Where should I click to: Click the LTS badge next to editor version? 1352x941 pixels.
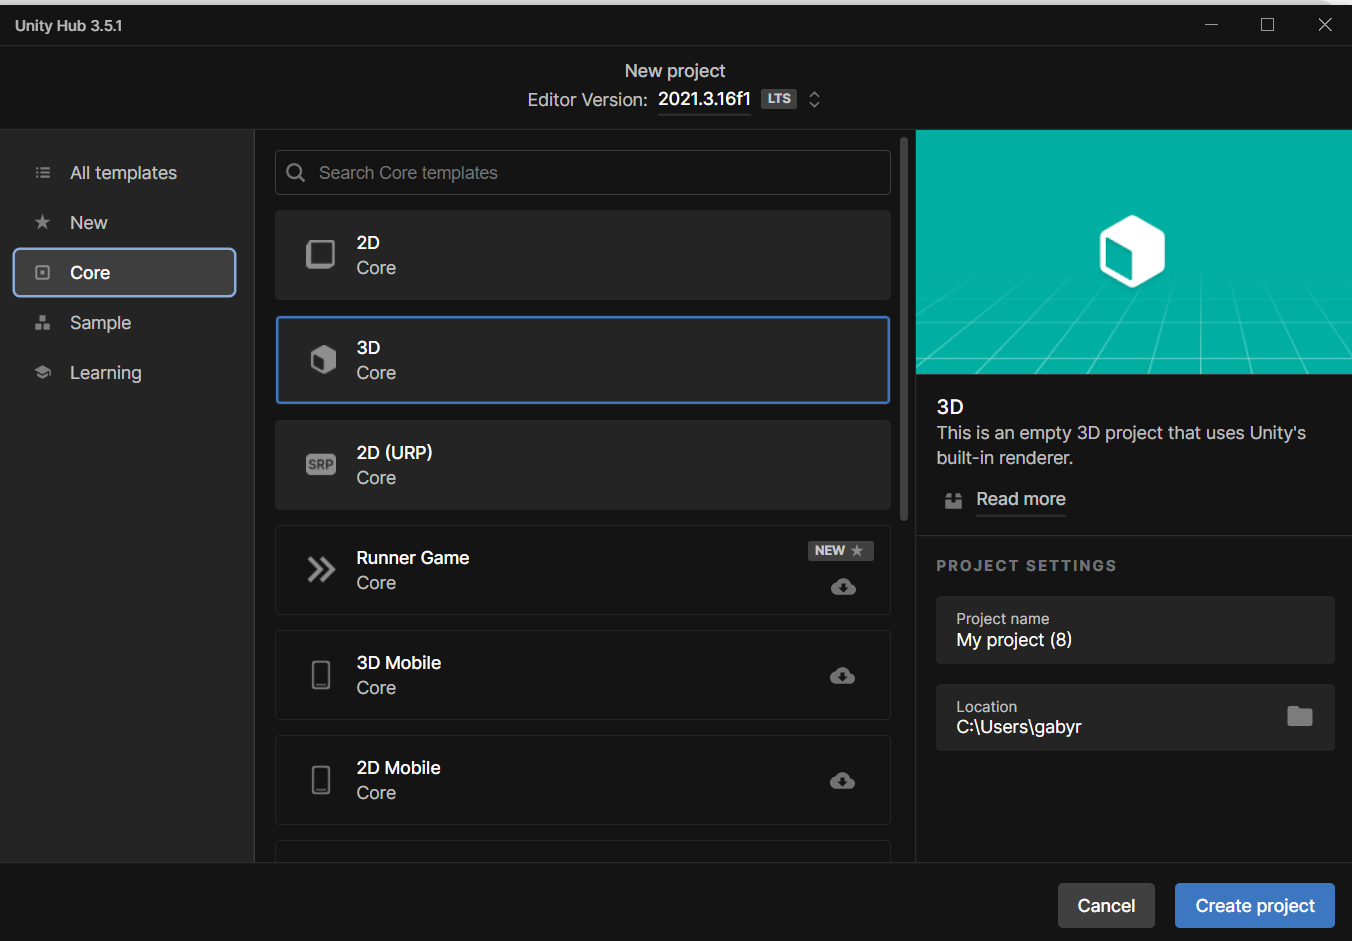779,99
